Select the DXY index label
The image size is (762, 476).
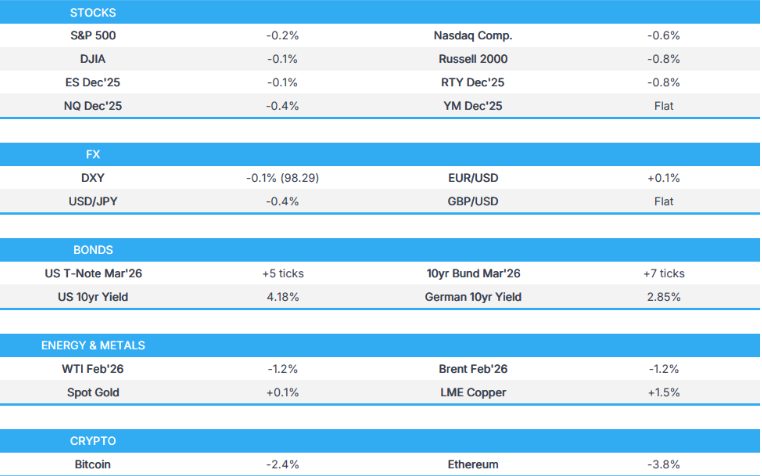point(93,178)
